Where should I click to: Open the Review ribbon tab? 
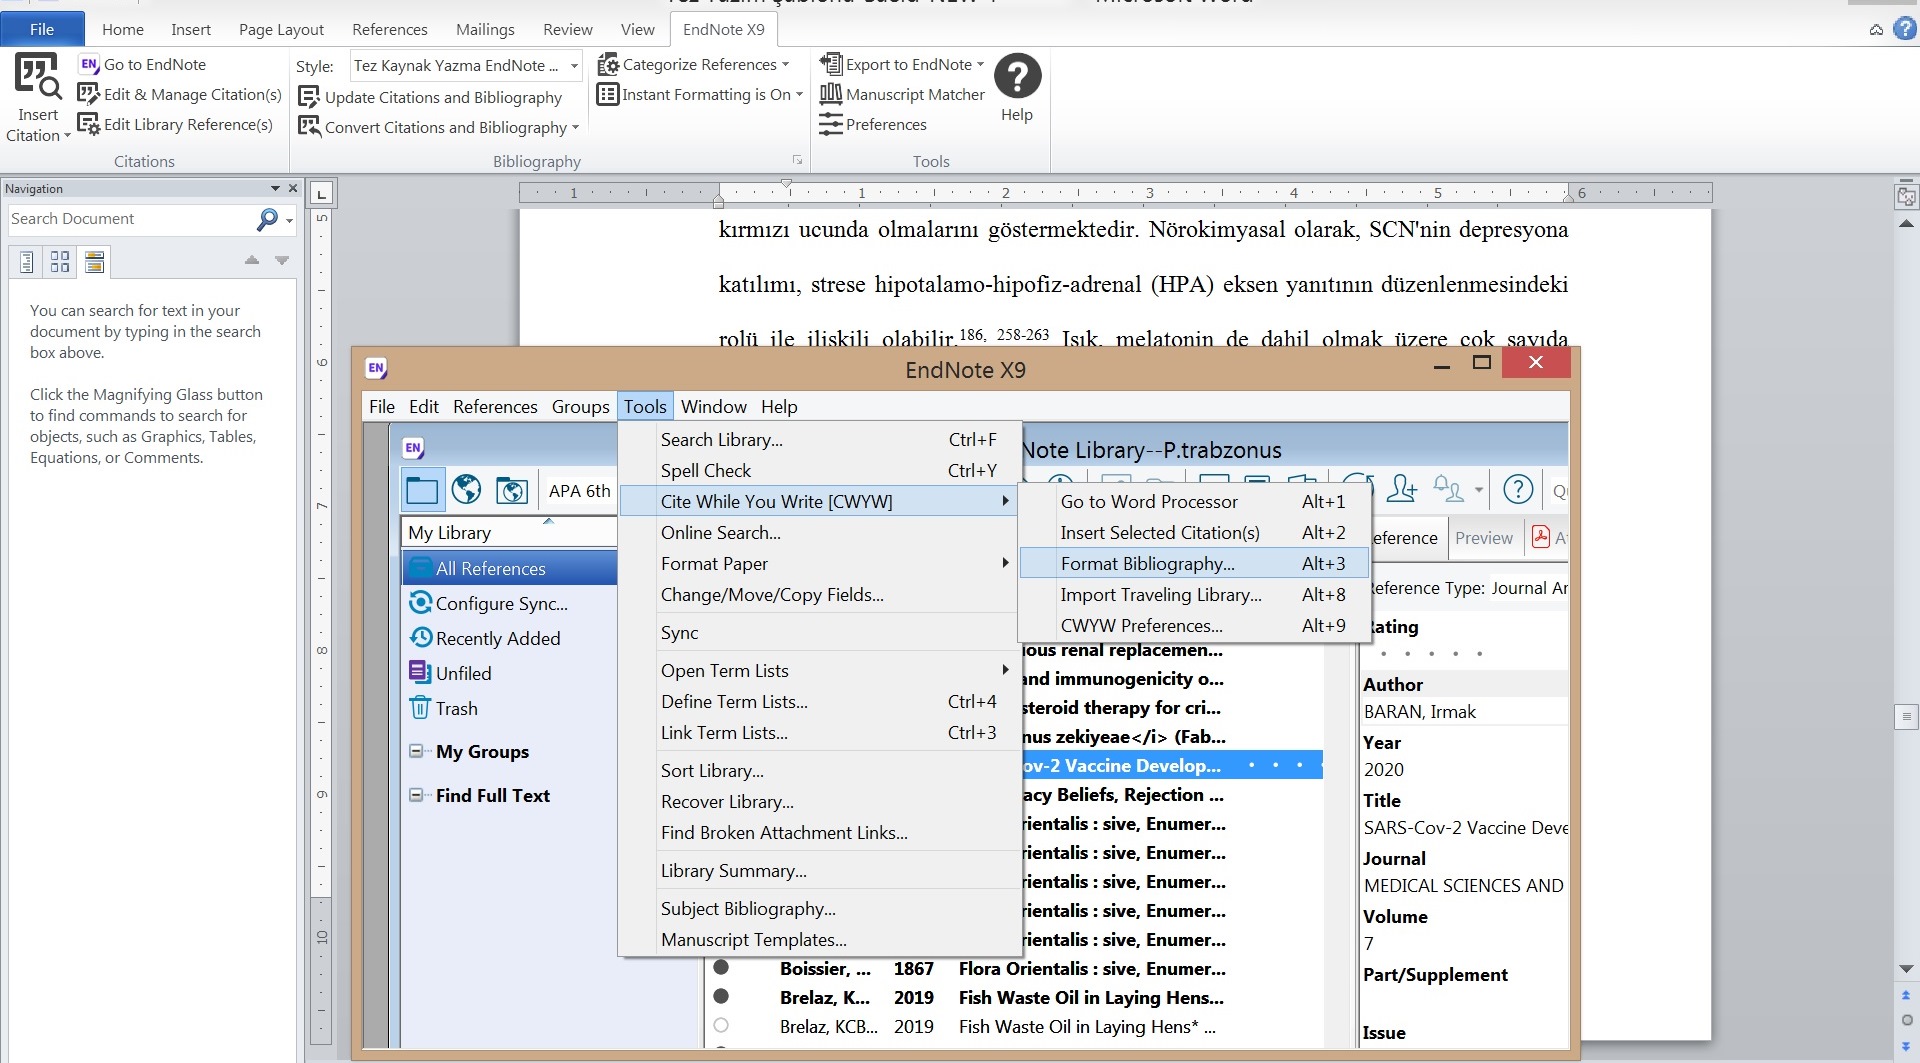(x=568, y=29)
